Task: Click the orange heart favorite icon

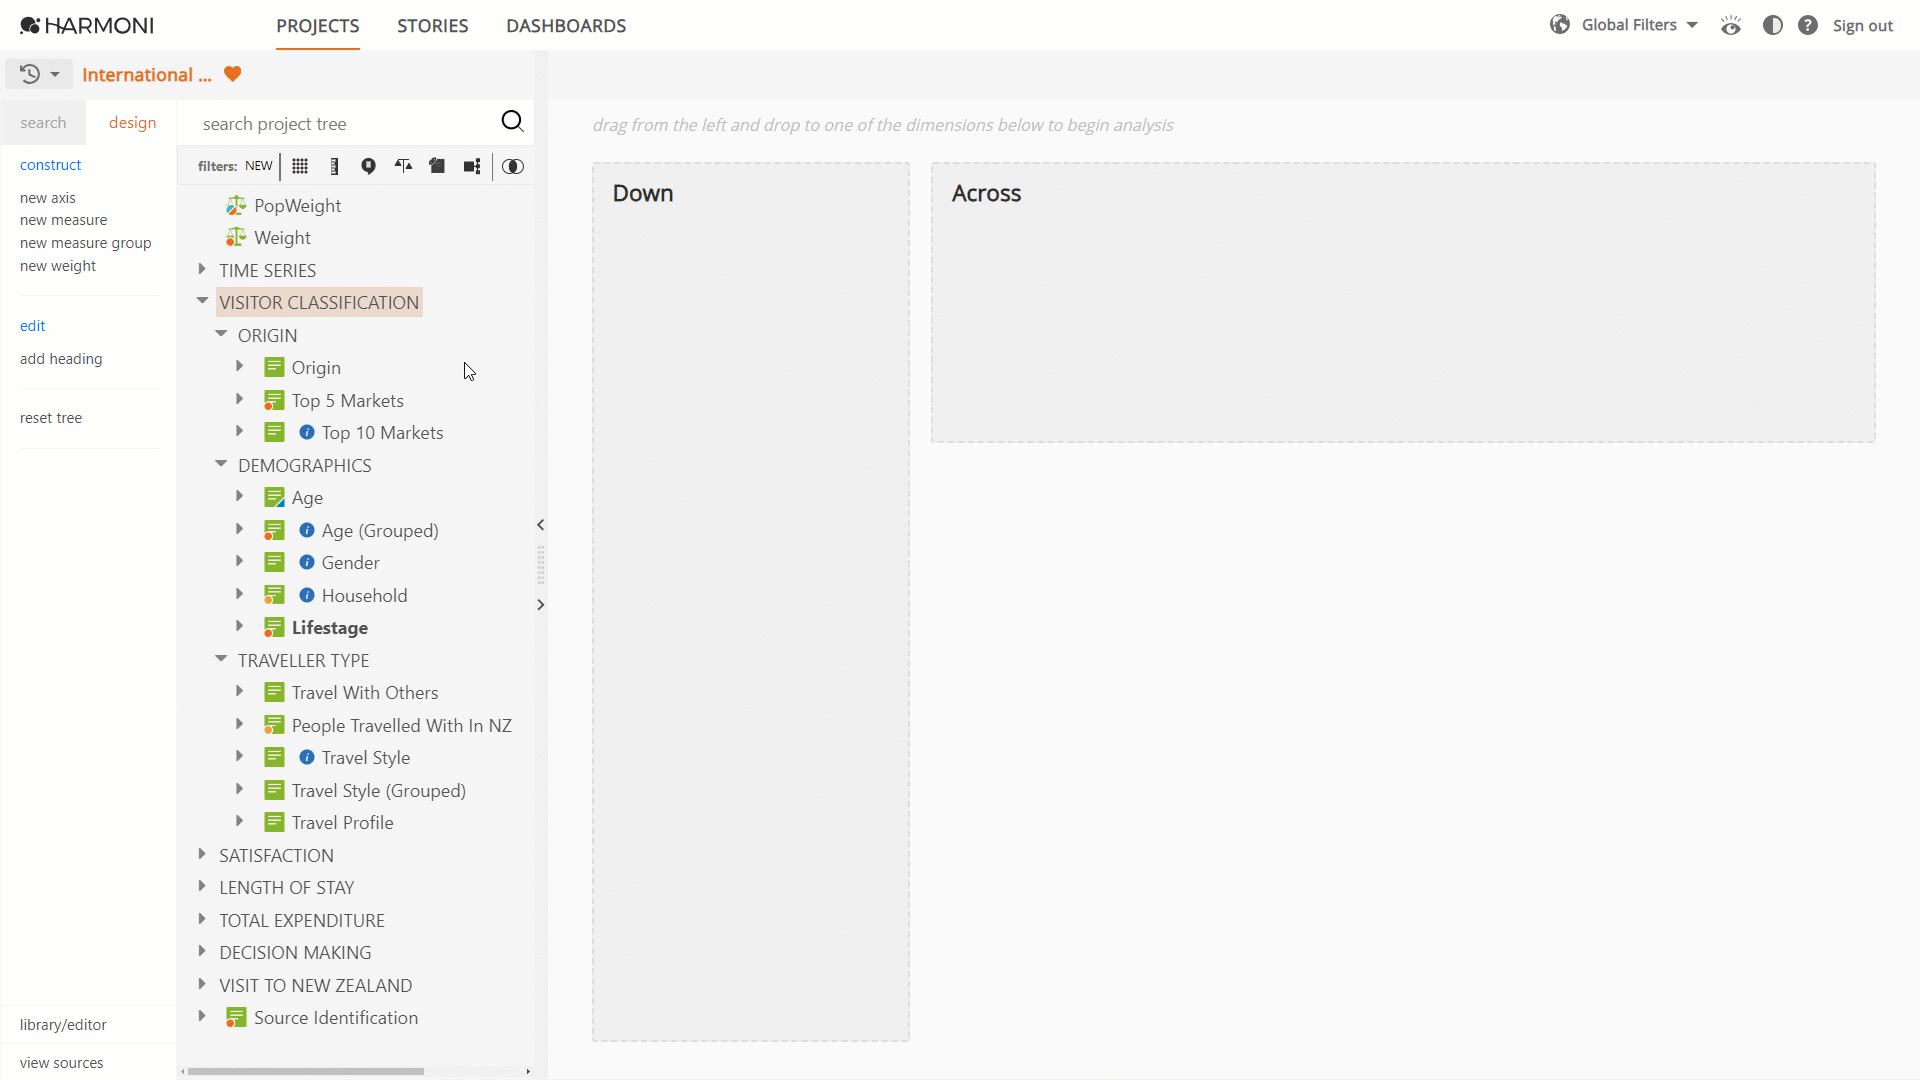Action: 233,74
